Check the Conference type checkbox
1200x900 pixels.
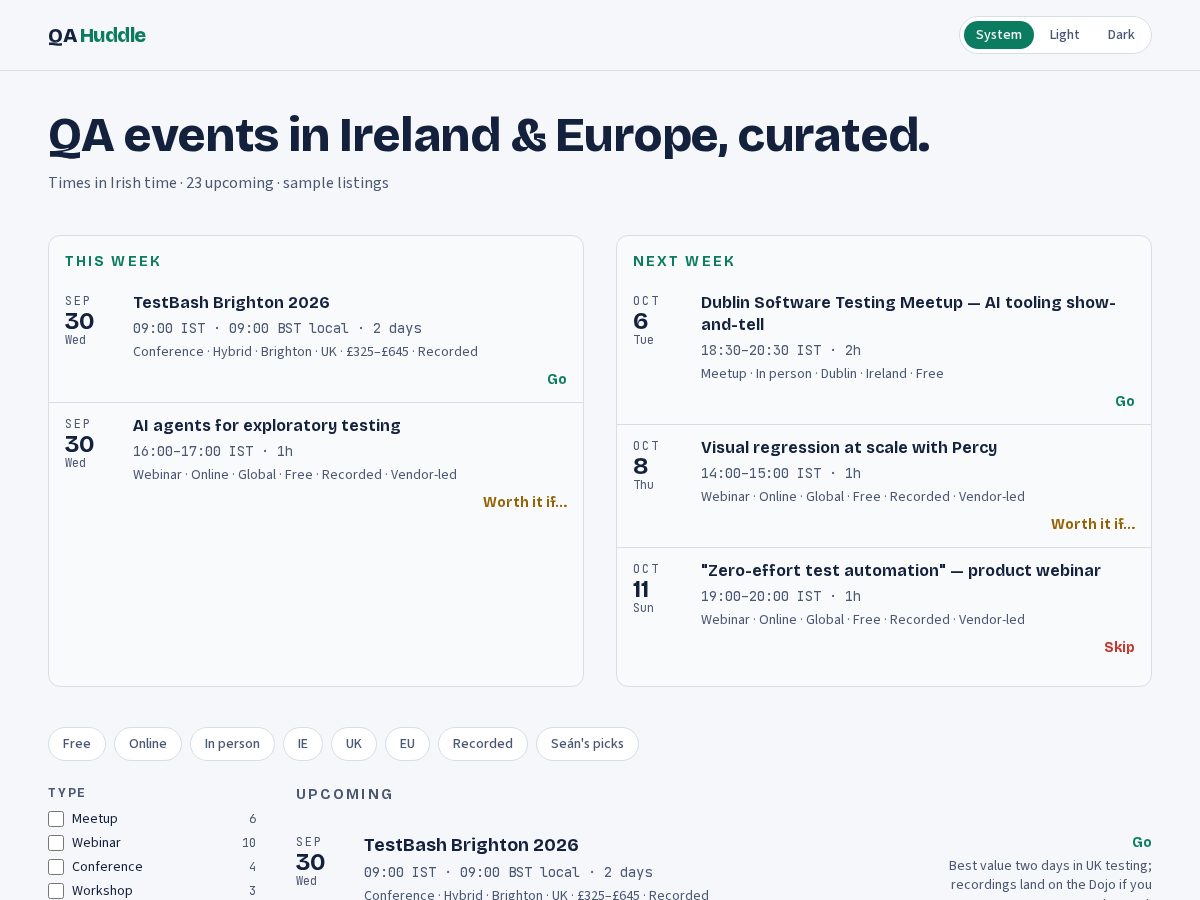(x=56, y=867)
